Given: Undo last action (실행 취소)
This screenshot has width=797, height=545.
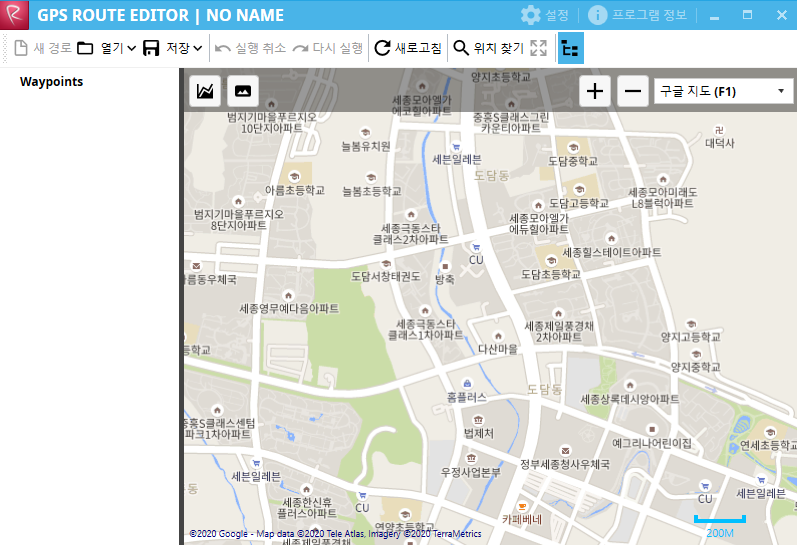Looking at the screenshot, I should tap(250, 48).
